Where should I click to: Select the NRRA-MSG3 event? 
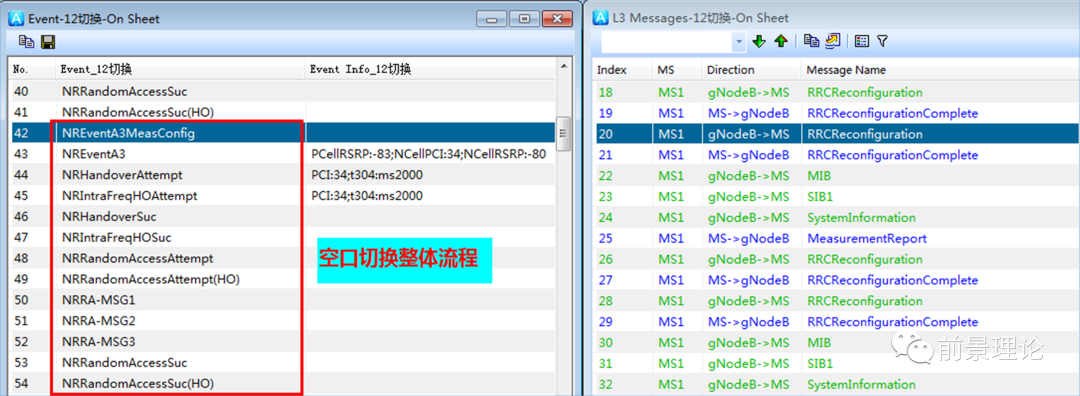click(x=282, y=342)
